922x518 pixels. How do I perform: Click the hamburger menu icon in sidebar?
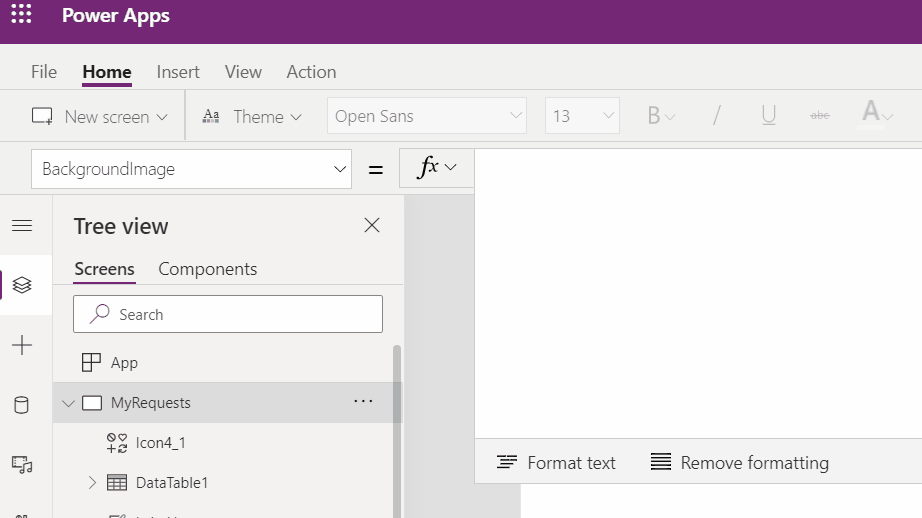pos(22,226)
